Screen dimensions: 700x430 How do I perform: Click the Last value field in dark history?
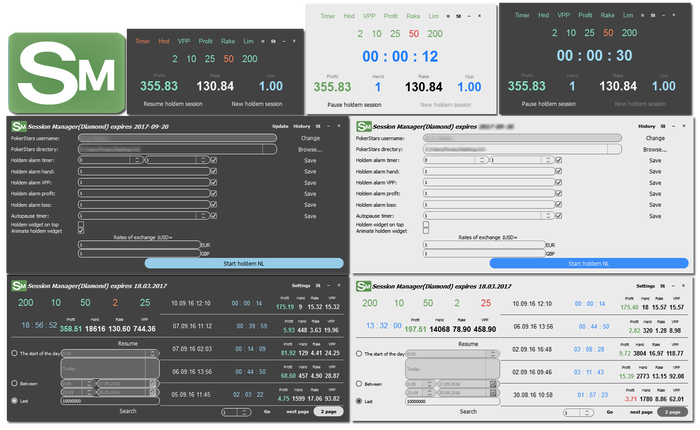pyautogui.click(x=110, y=401)
